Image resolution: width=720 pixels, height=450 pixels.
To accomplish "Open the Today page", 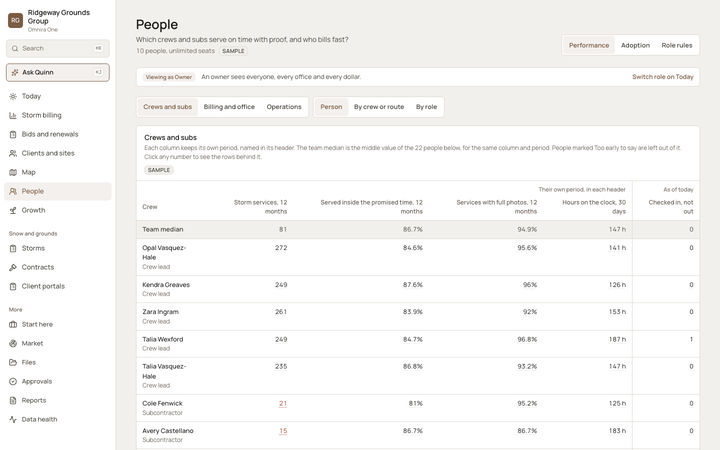I will (x=57, y=96).
